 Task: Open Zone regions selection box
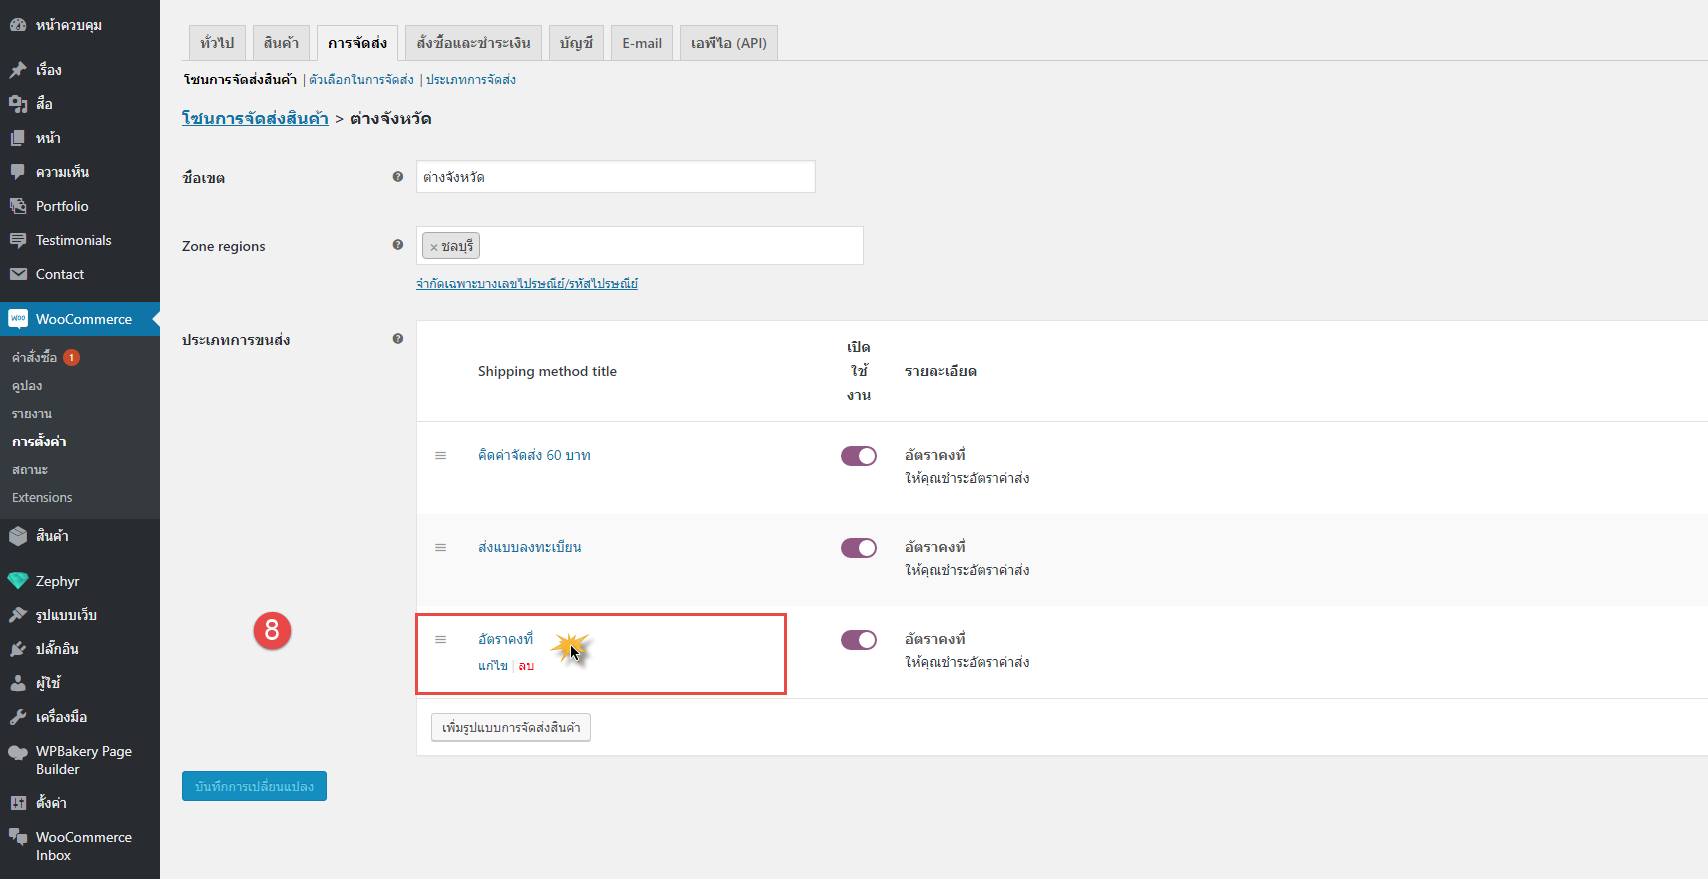click(x=670, y=246)
